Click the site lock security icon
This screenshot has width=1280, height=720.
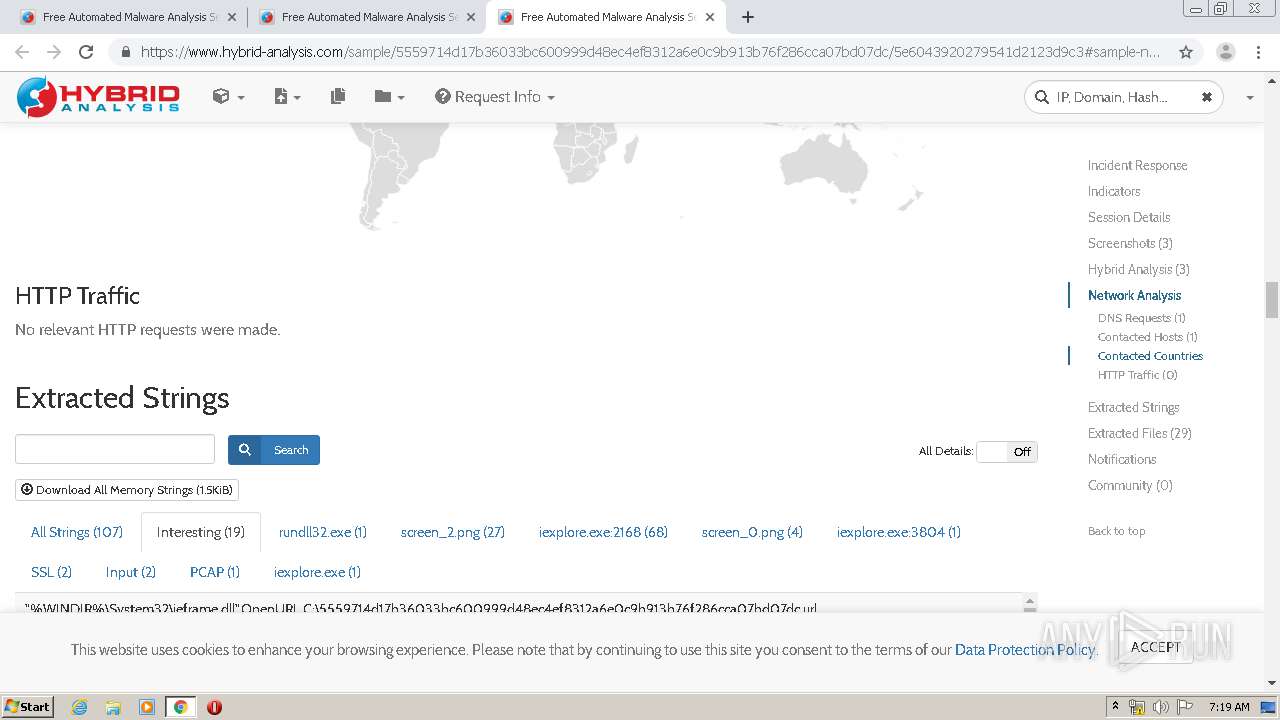pos(125,52)
